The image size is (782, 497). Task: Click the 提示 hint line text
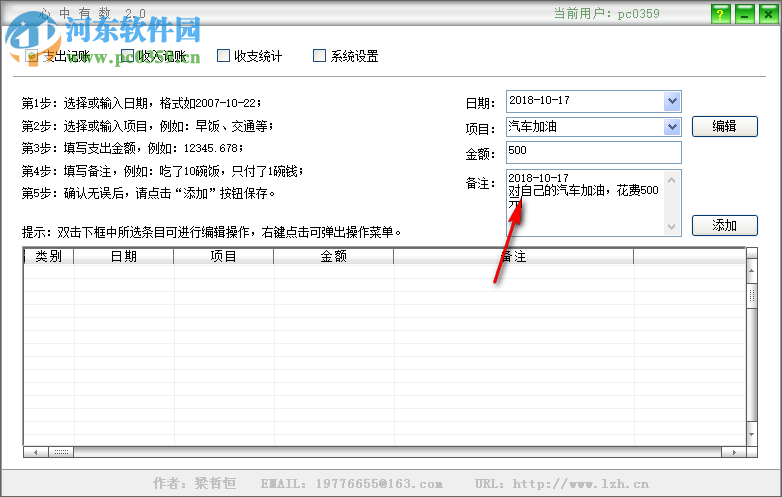pos(211,232)
